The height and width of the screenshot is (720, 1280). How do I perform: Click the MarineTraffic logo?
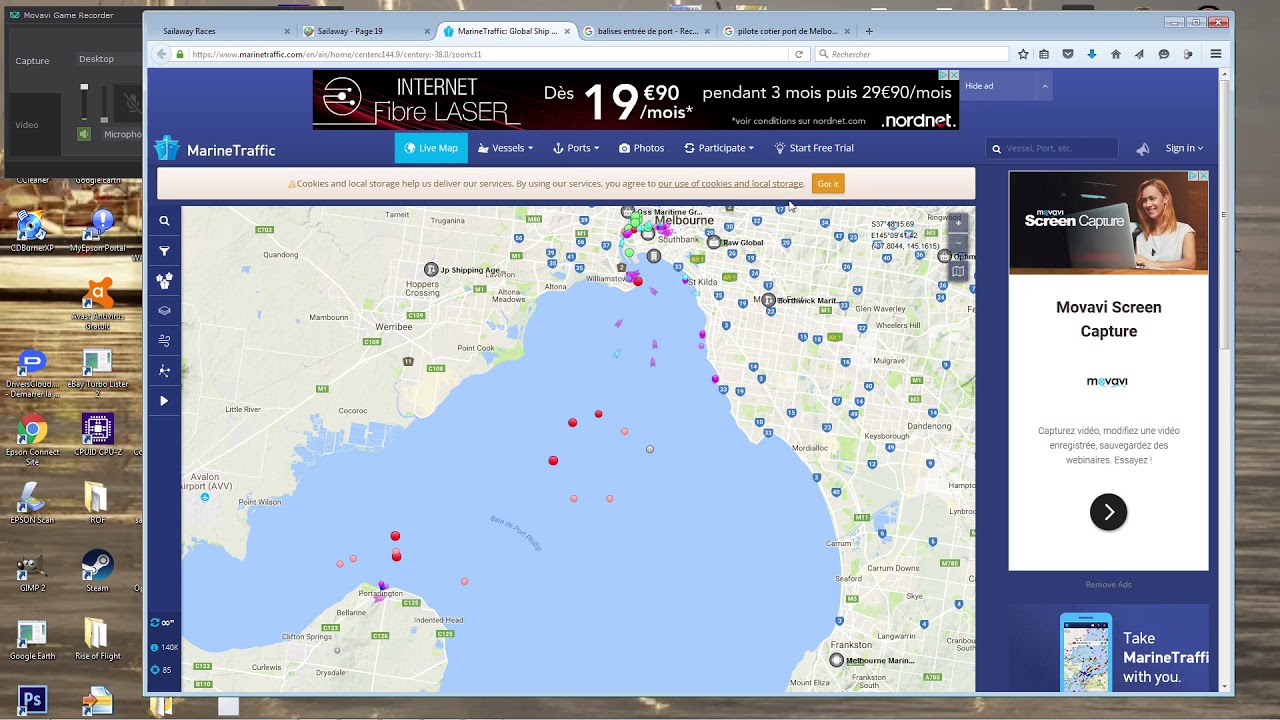pyautogui.click(x=215, y=149)
